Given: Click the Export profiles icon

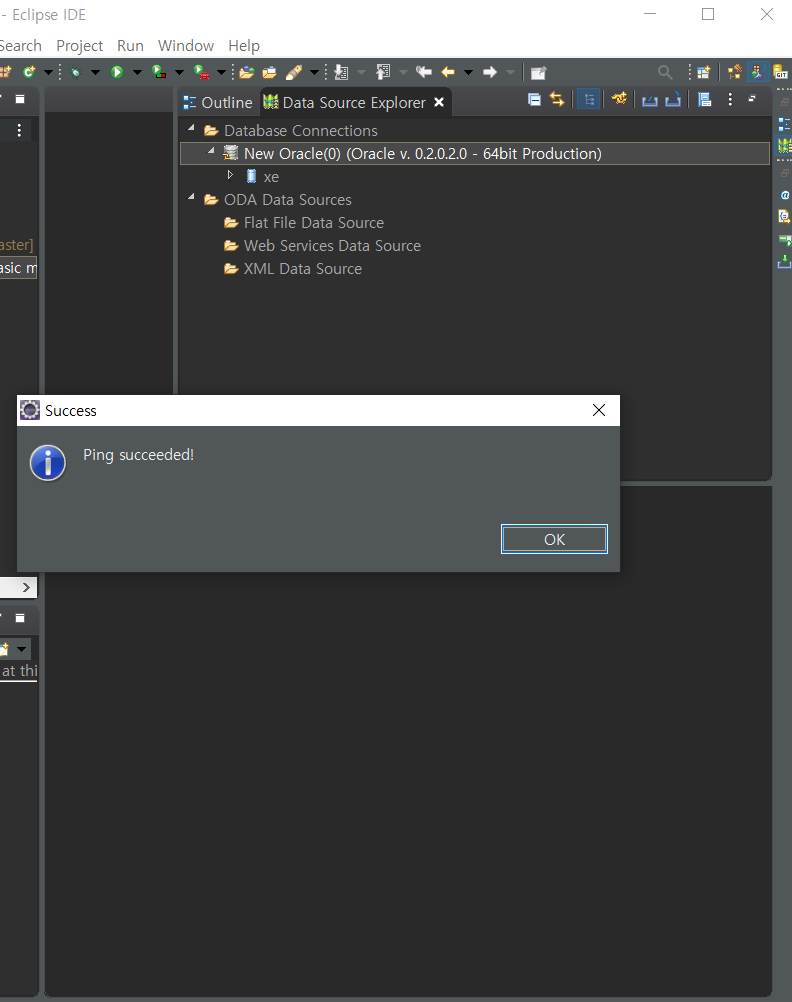Looking at the screenshot, I should click(672, 100).
